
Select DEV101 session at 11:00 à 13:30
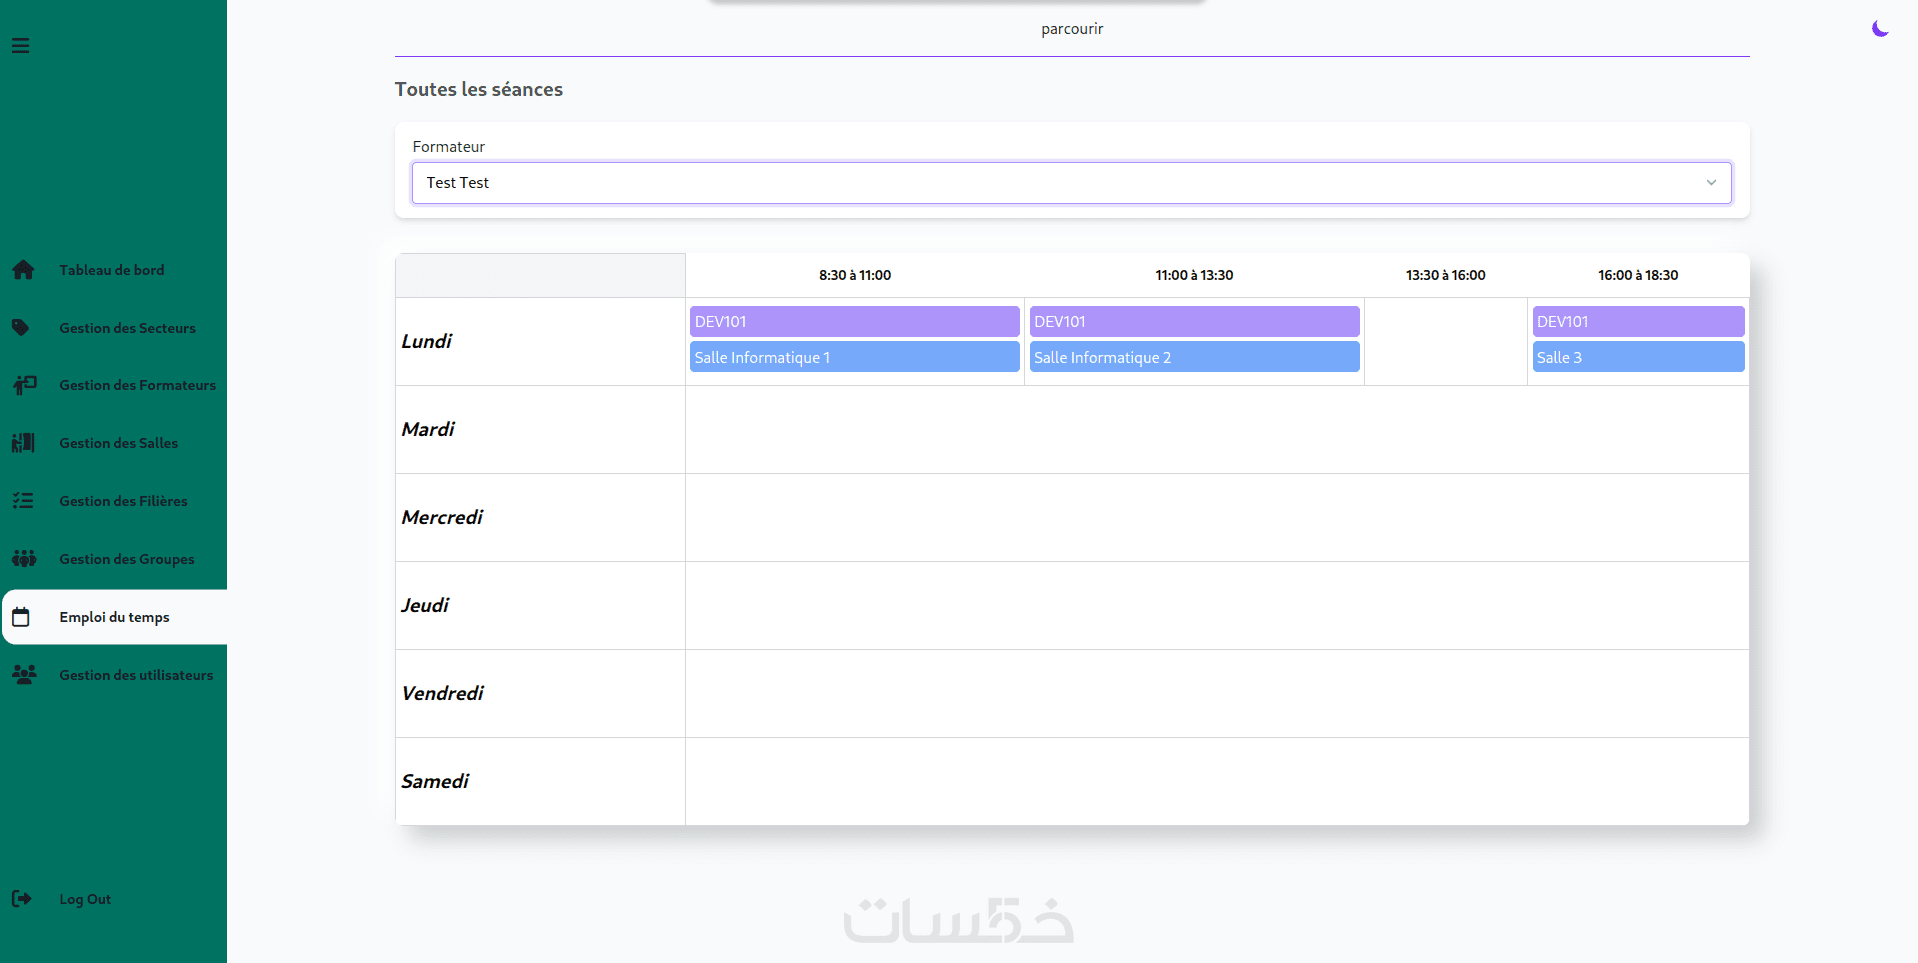1194,321
